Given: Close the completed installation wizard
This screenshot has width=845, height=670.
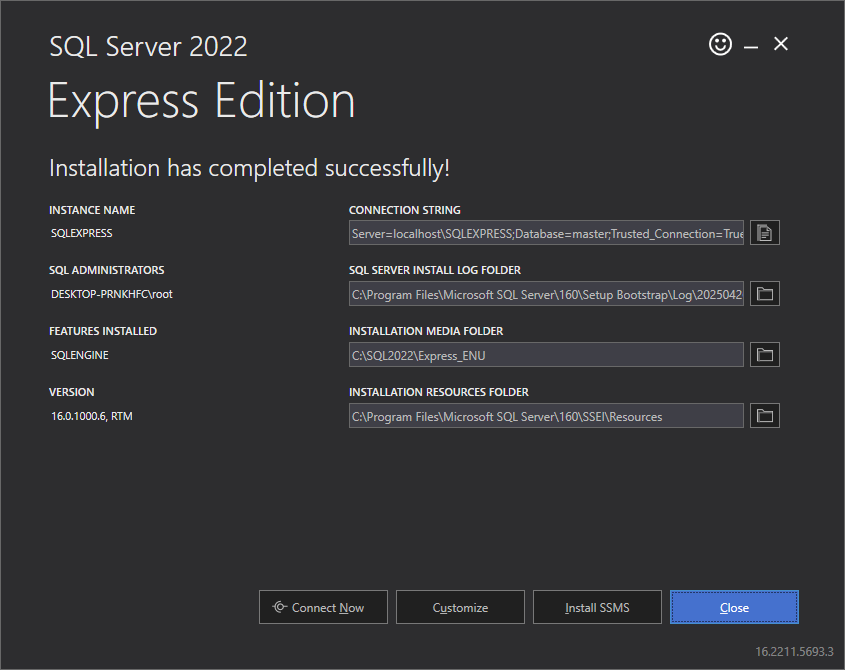Looking at the screenshot, I should click(734, 607).
